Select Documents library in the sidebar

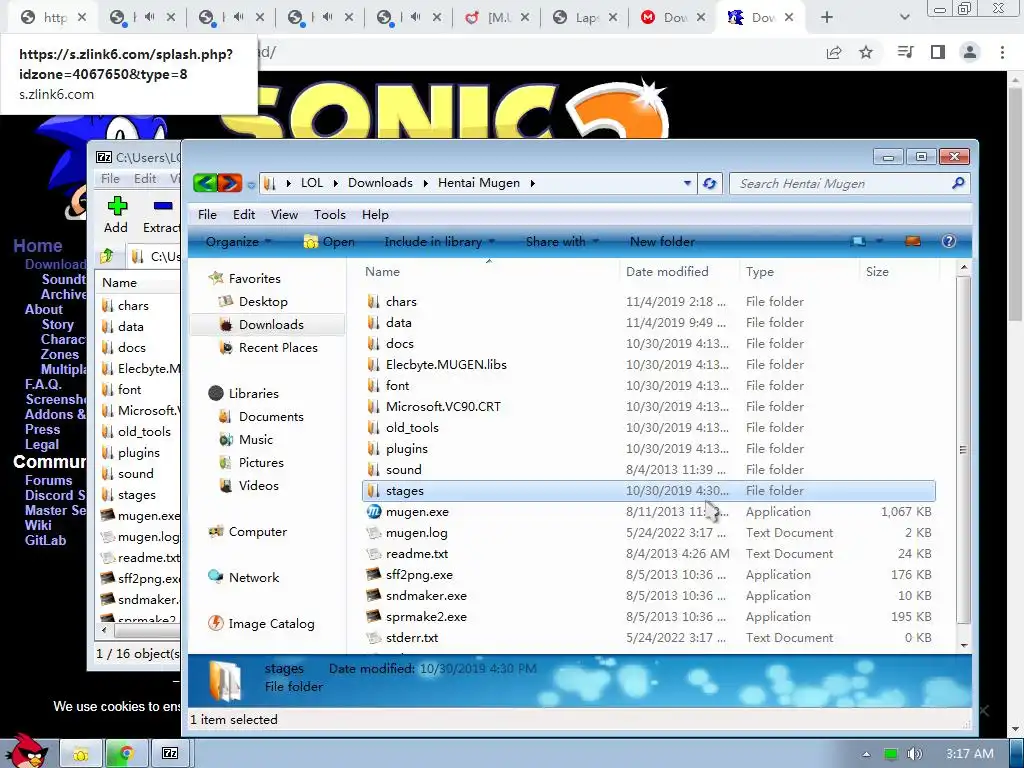point(270,417)
